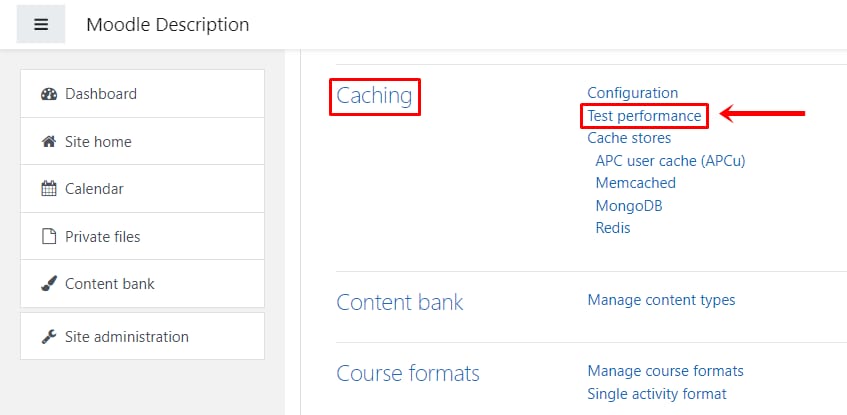Screen dimensions: 847x415
Task: Click the Private files document icon
Action: click(x=49, y=237)
